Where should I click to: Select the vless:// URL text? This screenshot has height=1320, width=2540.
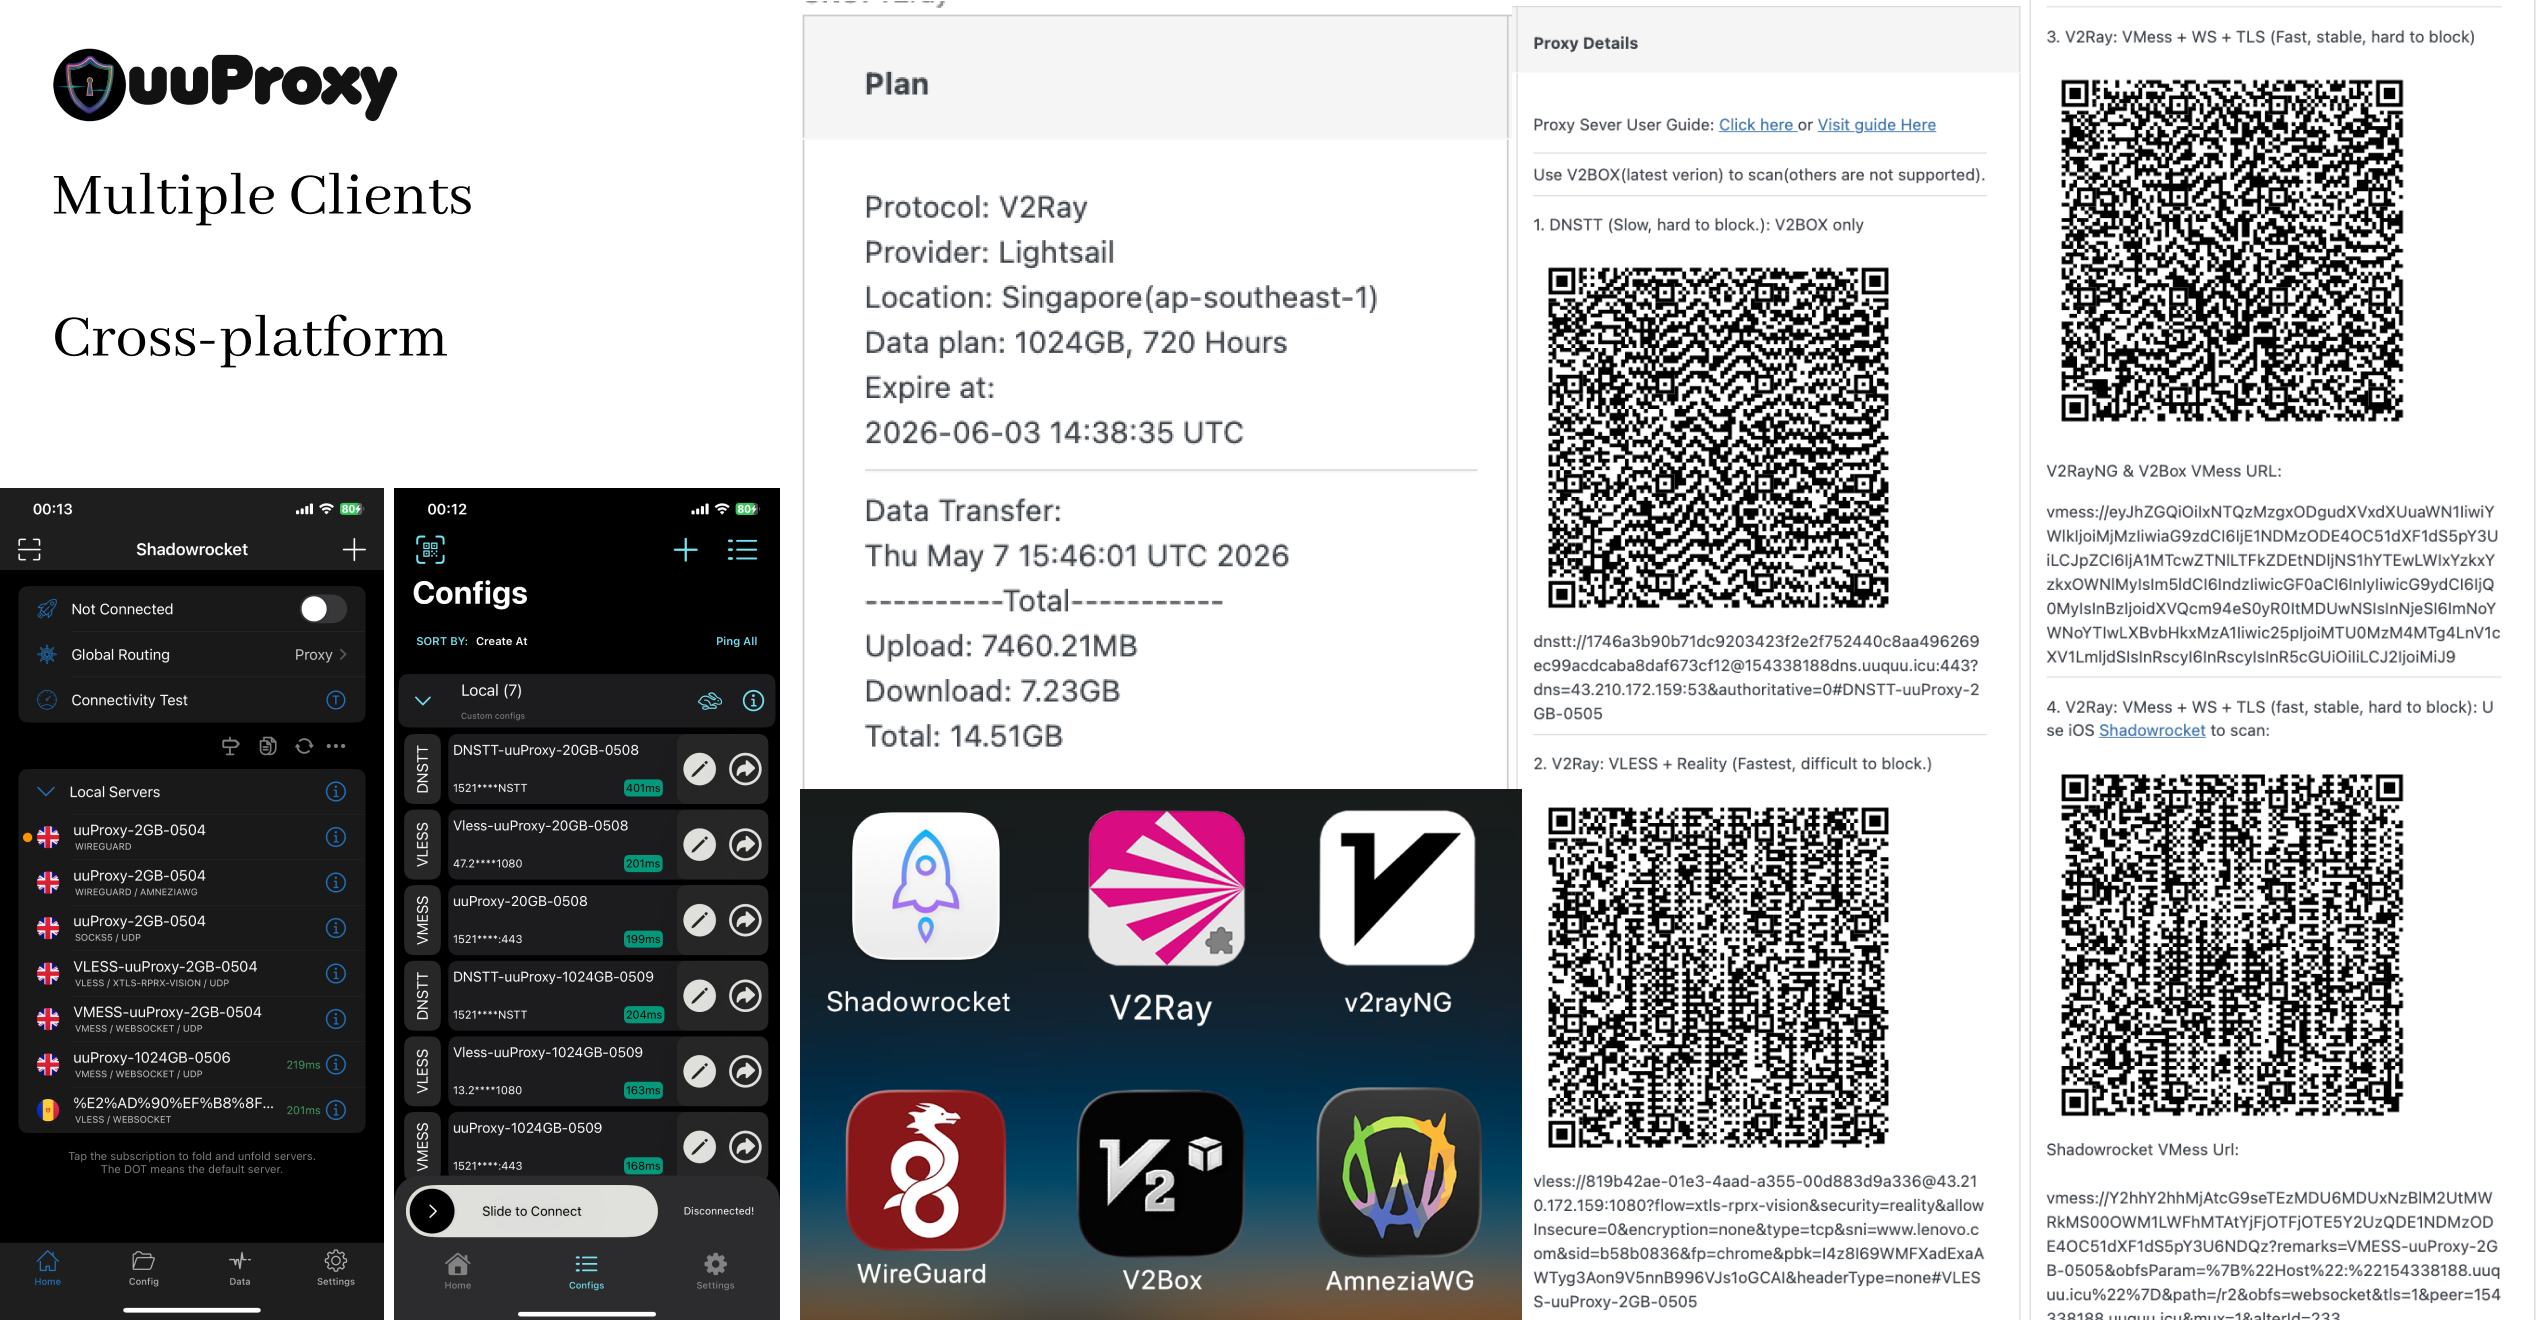[x=1757, y=1241]
